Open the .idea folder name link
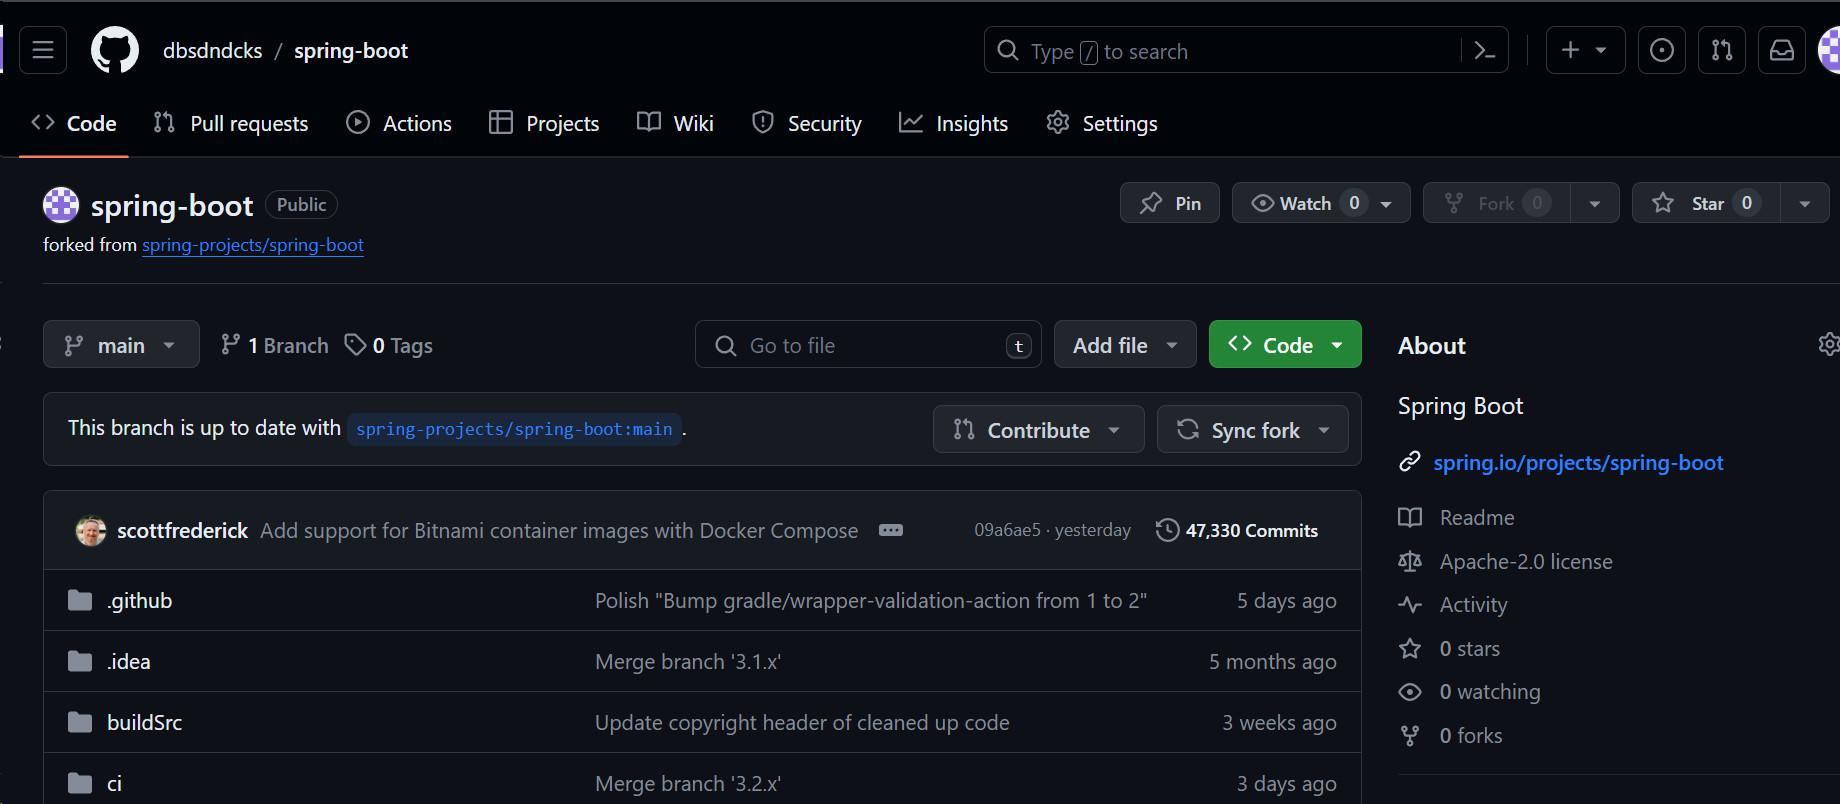1840x804 pixels. [x=128, y=661]
